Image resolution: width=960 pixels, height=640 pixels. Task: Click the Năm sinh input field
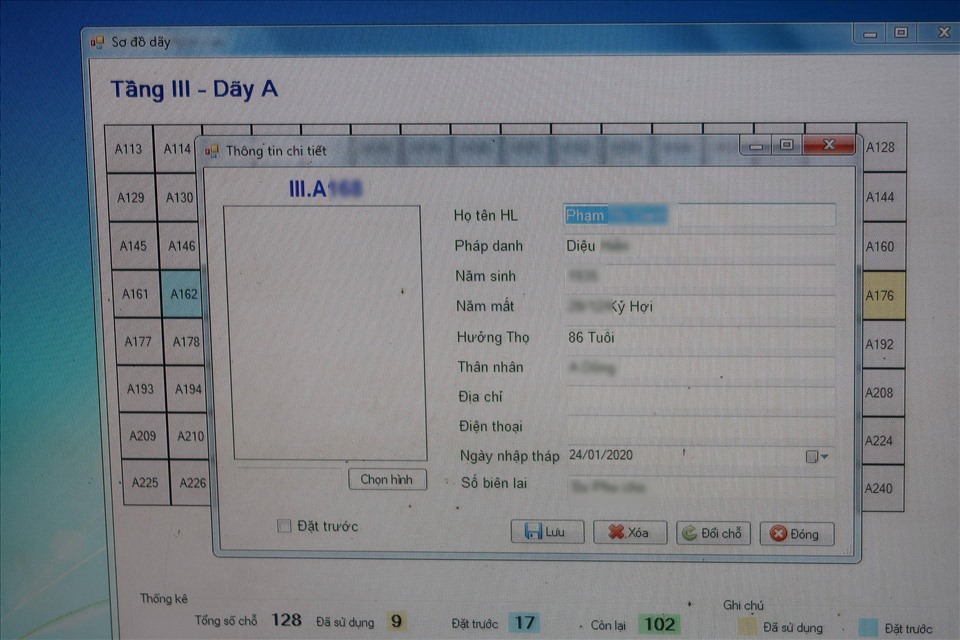pos(700,276)
